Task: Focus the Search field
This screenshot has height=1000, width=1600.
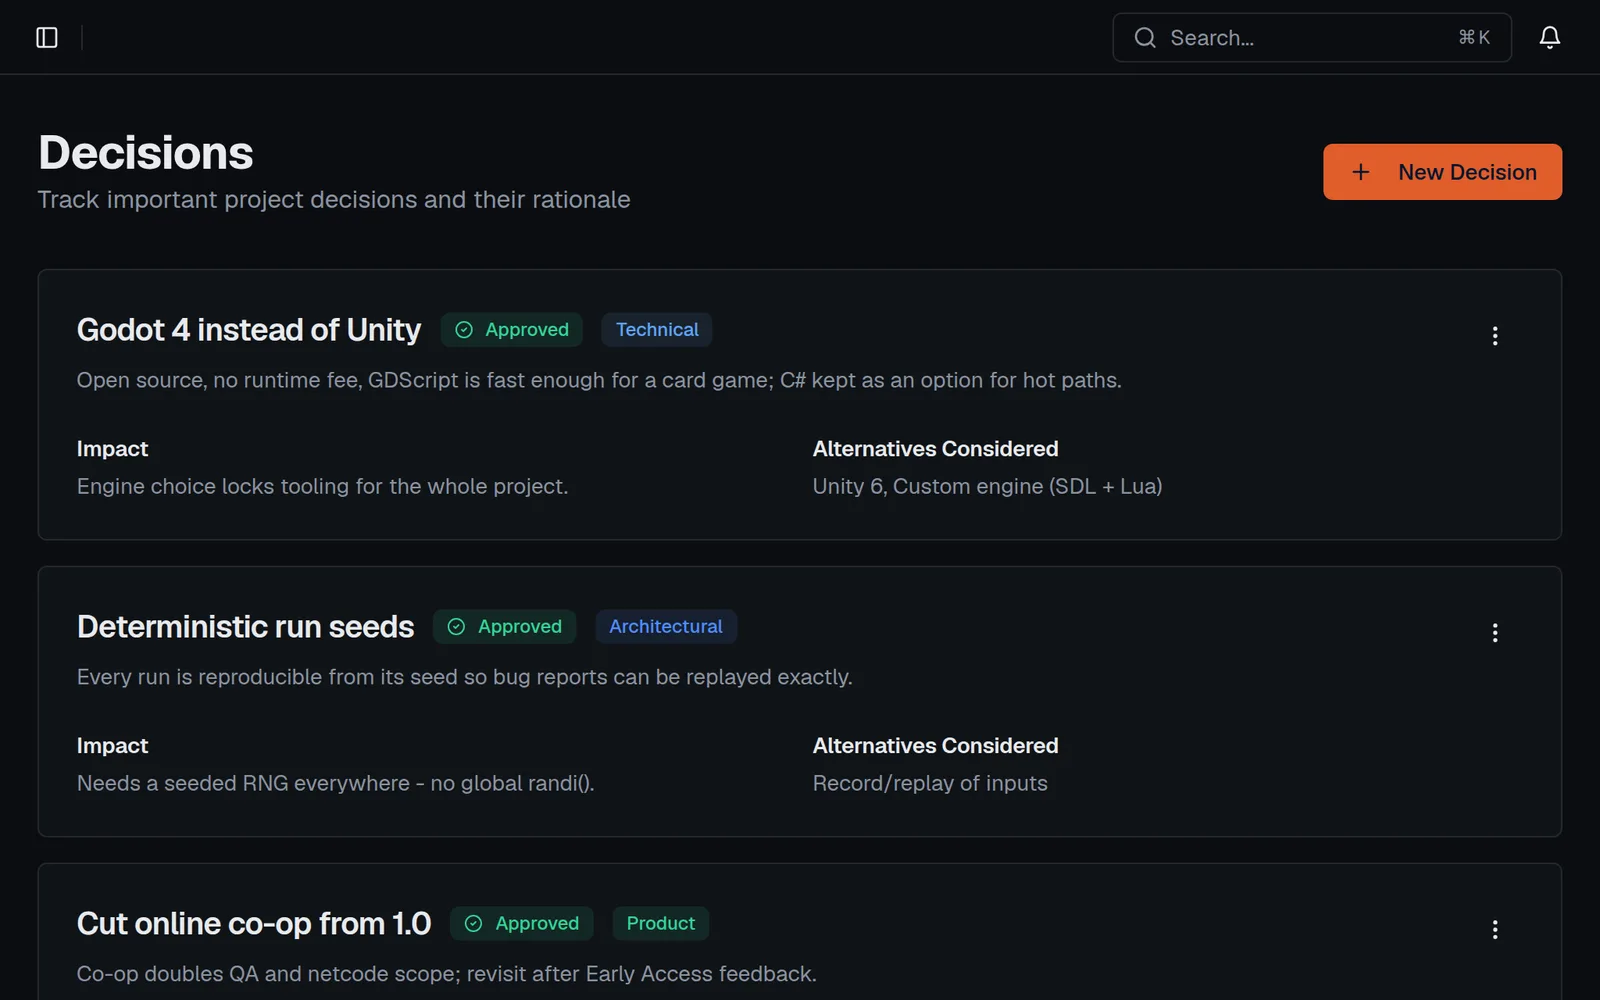Action: click(1312, 38)
